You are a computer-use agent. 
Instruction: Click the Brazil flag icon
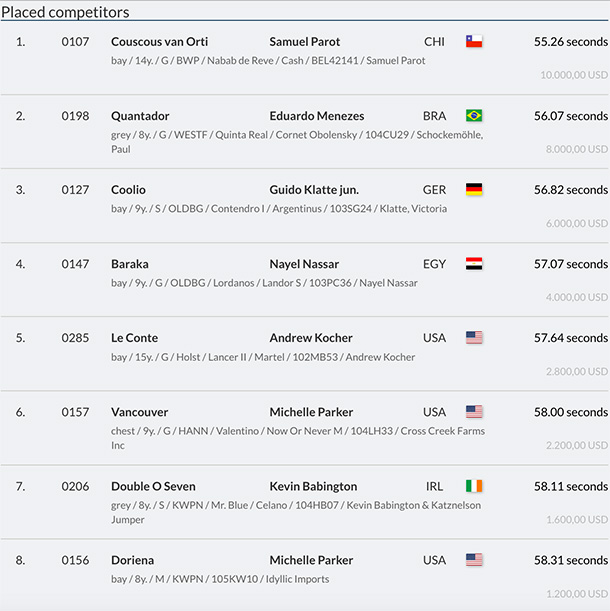(x=474, y=116)
